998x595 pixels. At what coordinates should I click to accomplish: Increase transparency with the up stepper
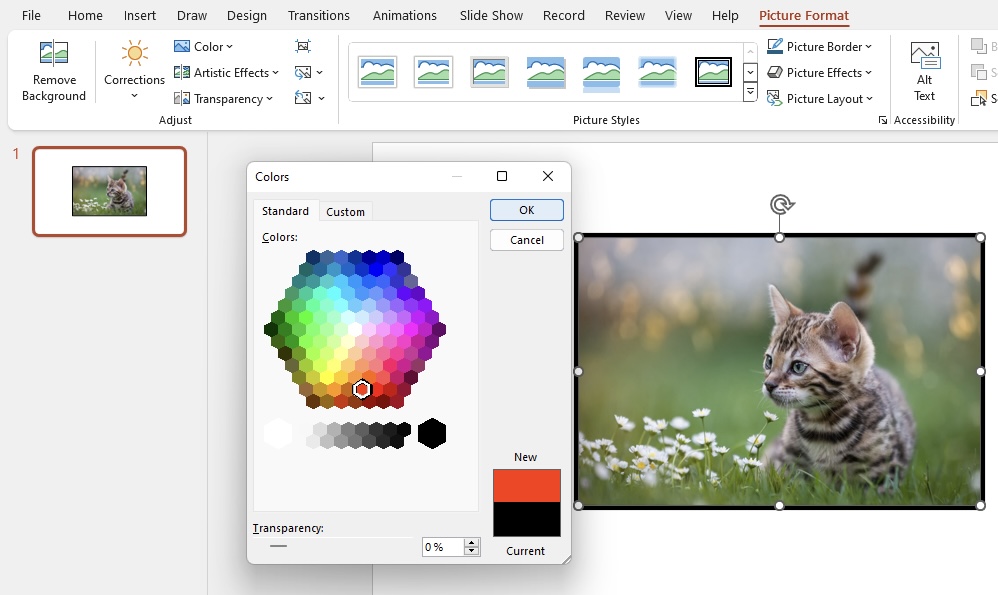tap(472, 543)
